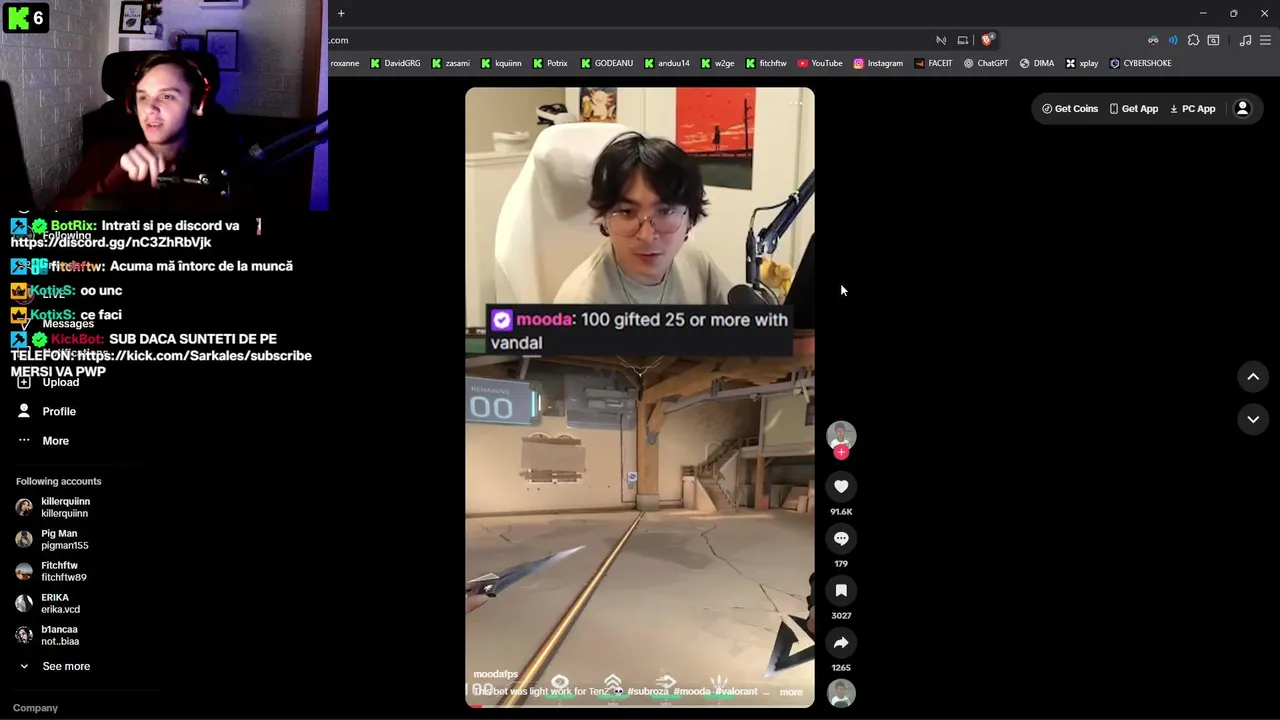Open the Instagram bookmark
Image resolution: width=1280 pixels, height=720 pixels.
tap(878, 63)
